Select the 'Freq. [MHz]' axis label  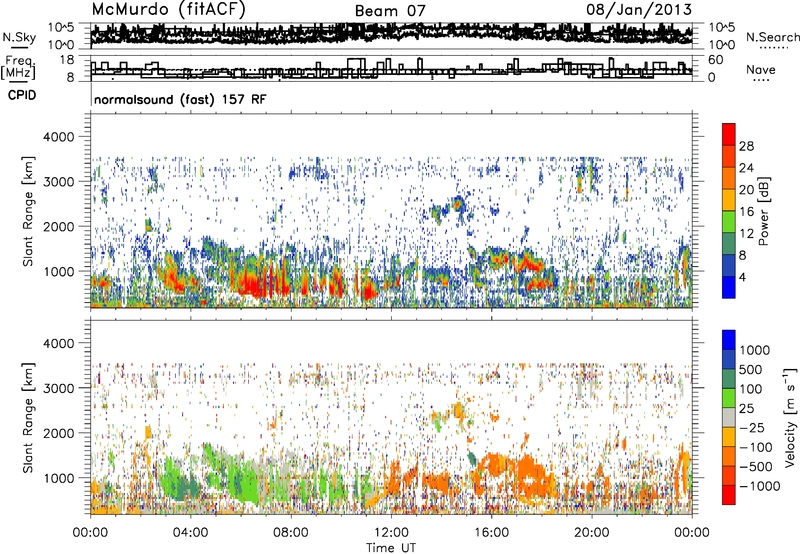click(x=19, y=67)
